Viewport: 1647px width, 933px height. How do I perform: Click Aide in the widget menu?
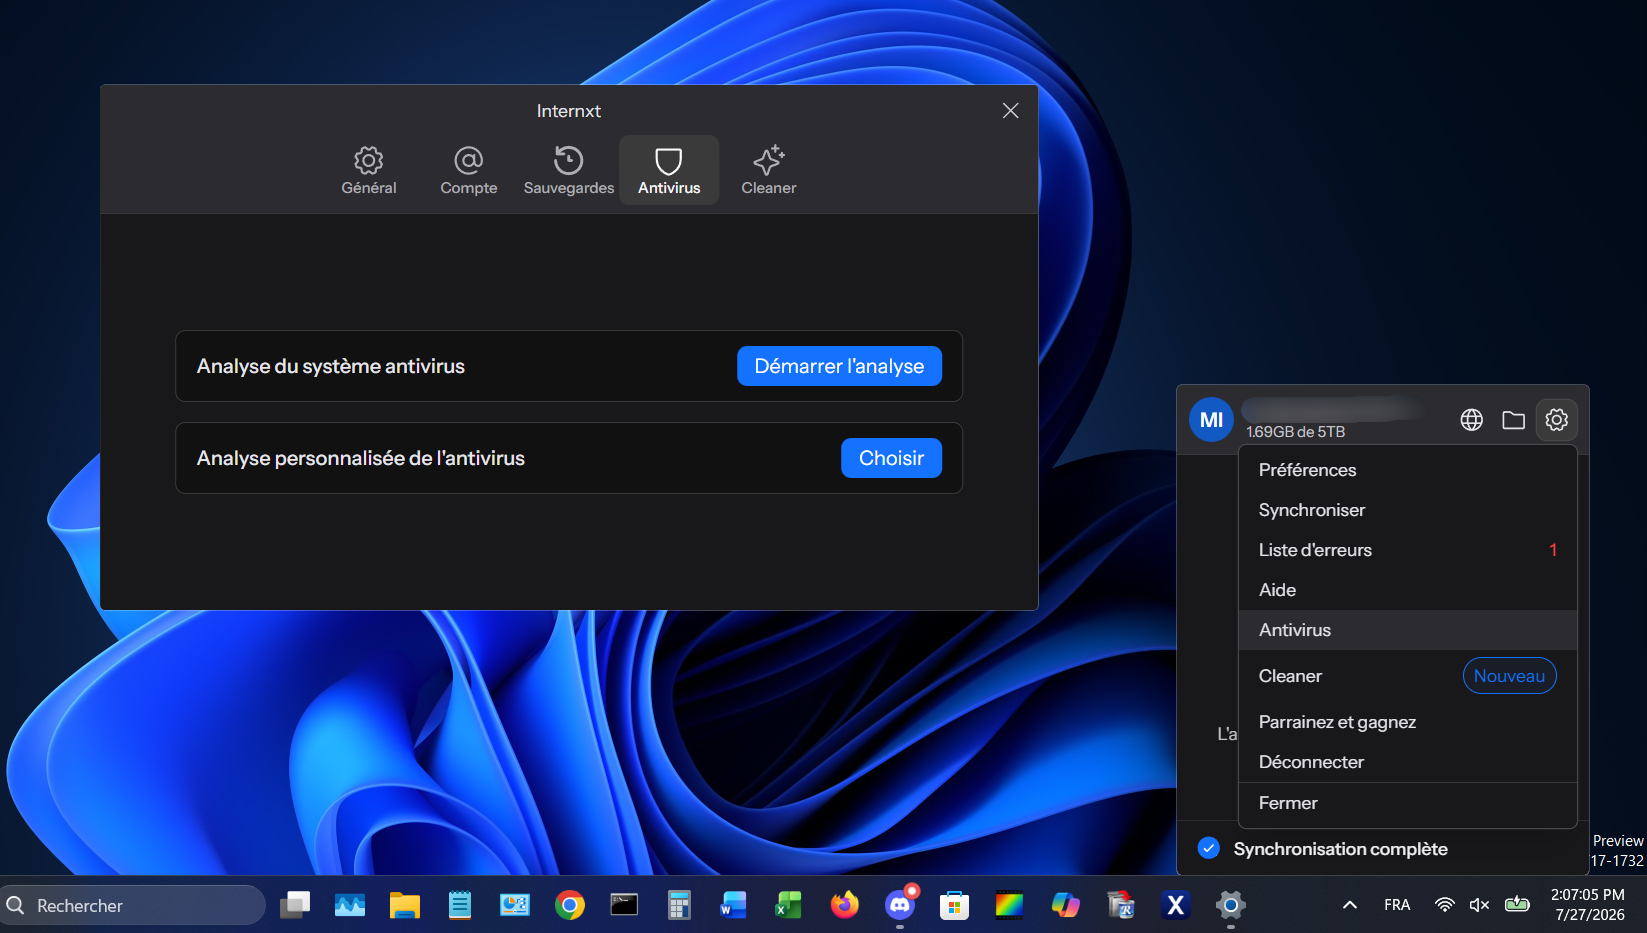[x=1407, y=590]
